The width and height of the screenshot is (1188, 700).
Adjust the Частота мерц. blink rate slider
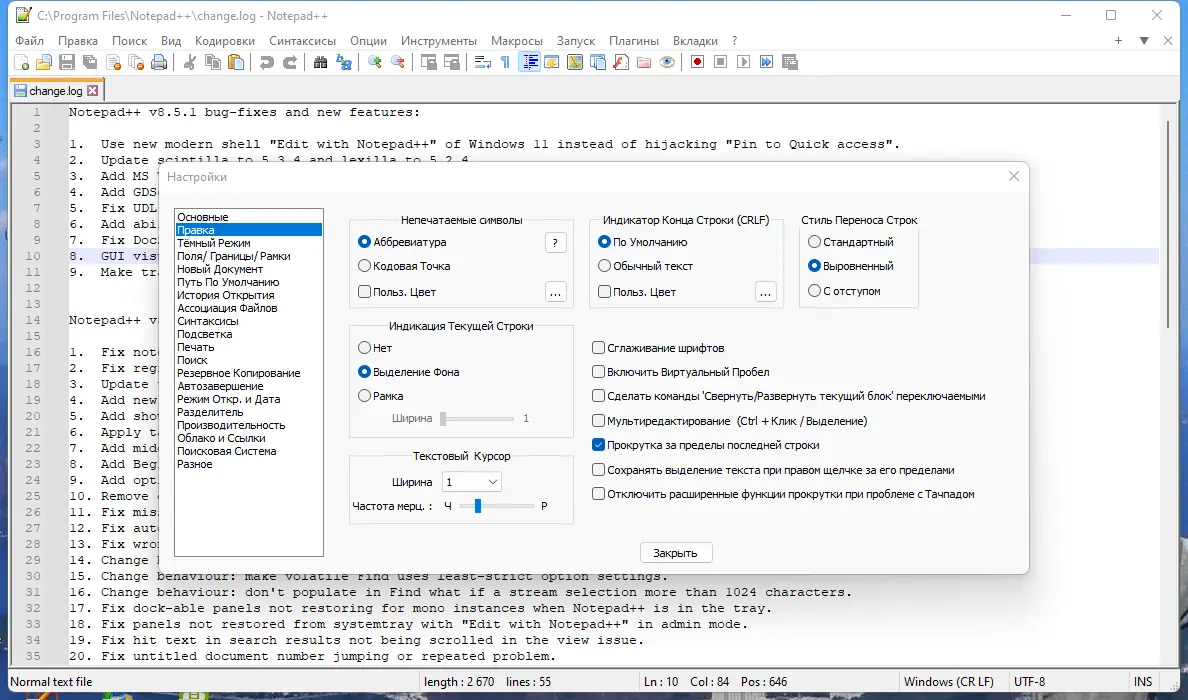pos(497,506)
